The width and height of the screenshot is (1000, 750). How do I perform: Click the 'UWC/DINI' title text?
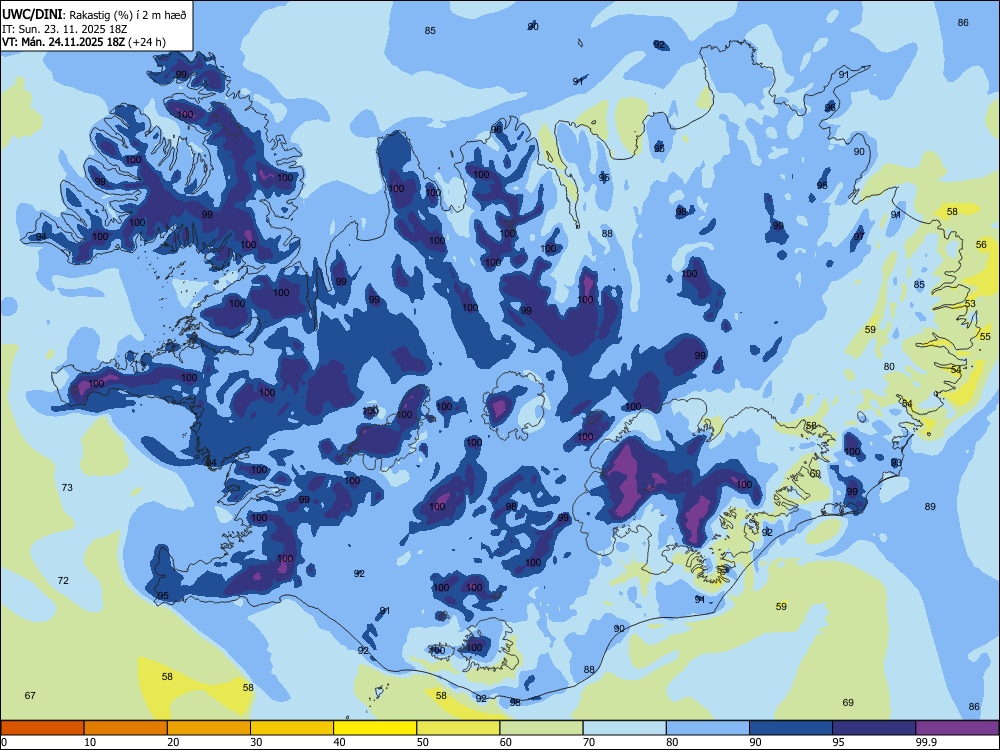pos(31,14)
